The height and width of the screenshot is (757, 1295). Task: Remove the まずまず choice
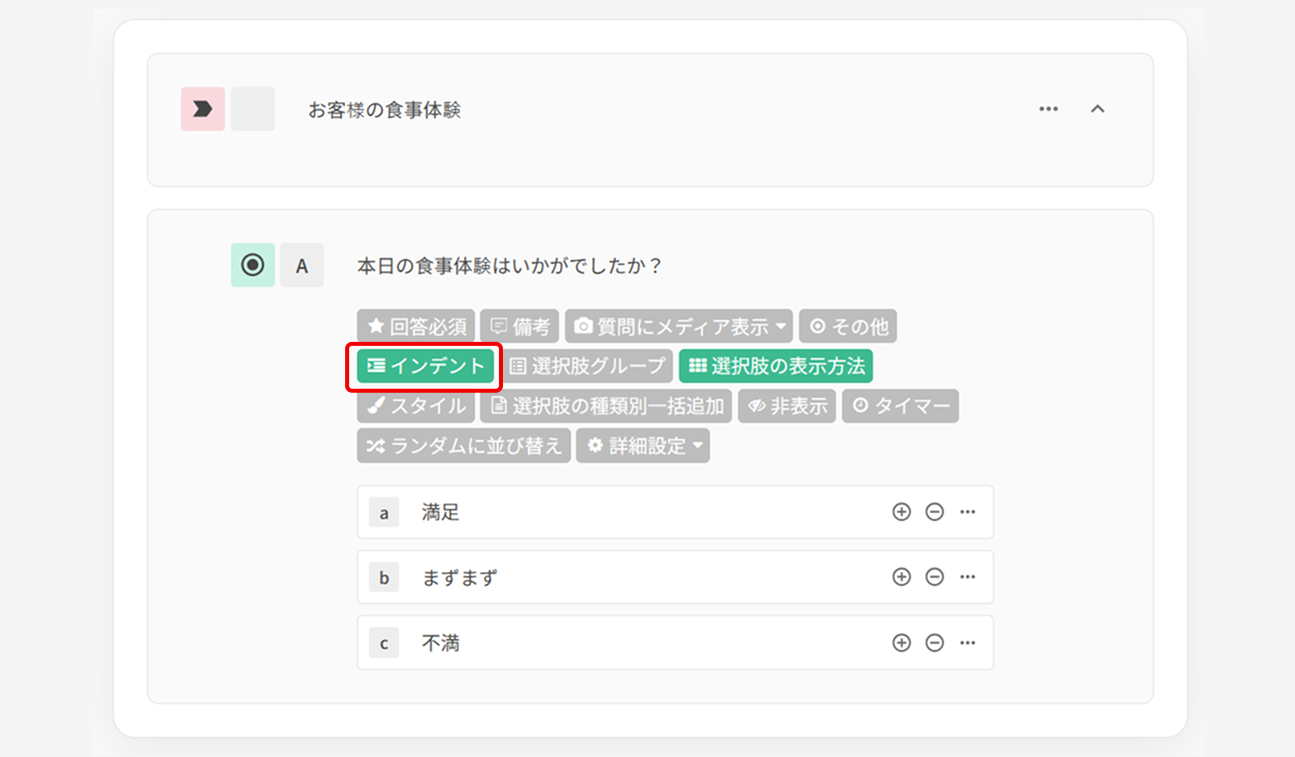pos(934,577)
